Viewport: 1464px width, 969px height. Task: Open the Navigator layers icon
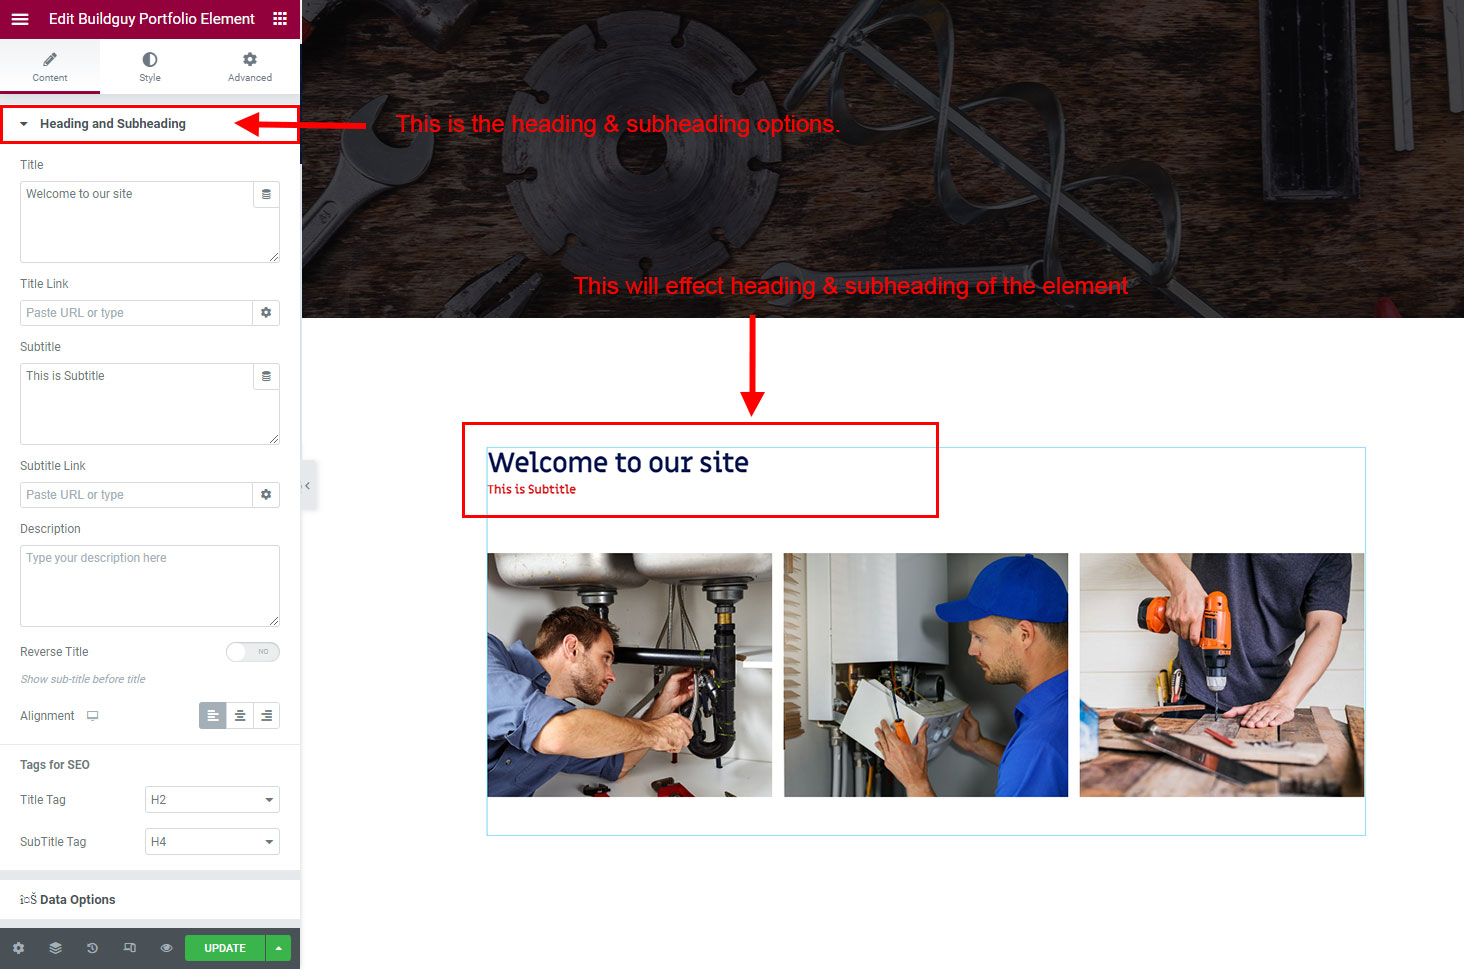[x=55, y=948]
